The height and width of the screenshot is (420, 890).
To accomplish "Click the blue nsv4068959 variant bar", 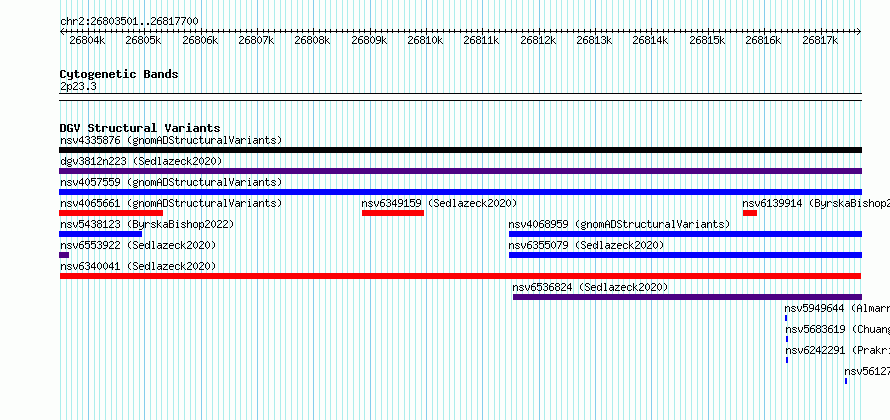I will 685,234.
